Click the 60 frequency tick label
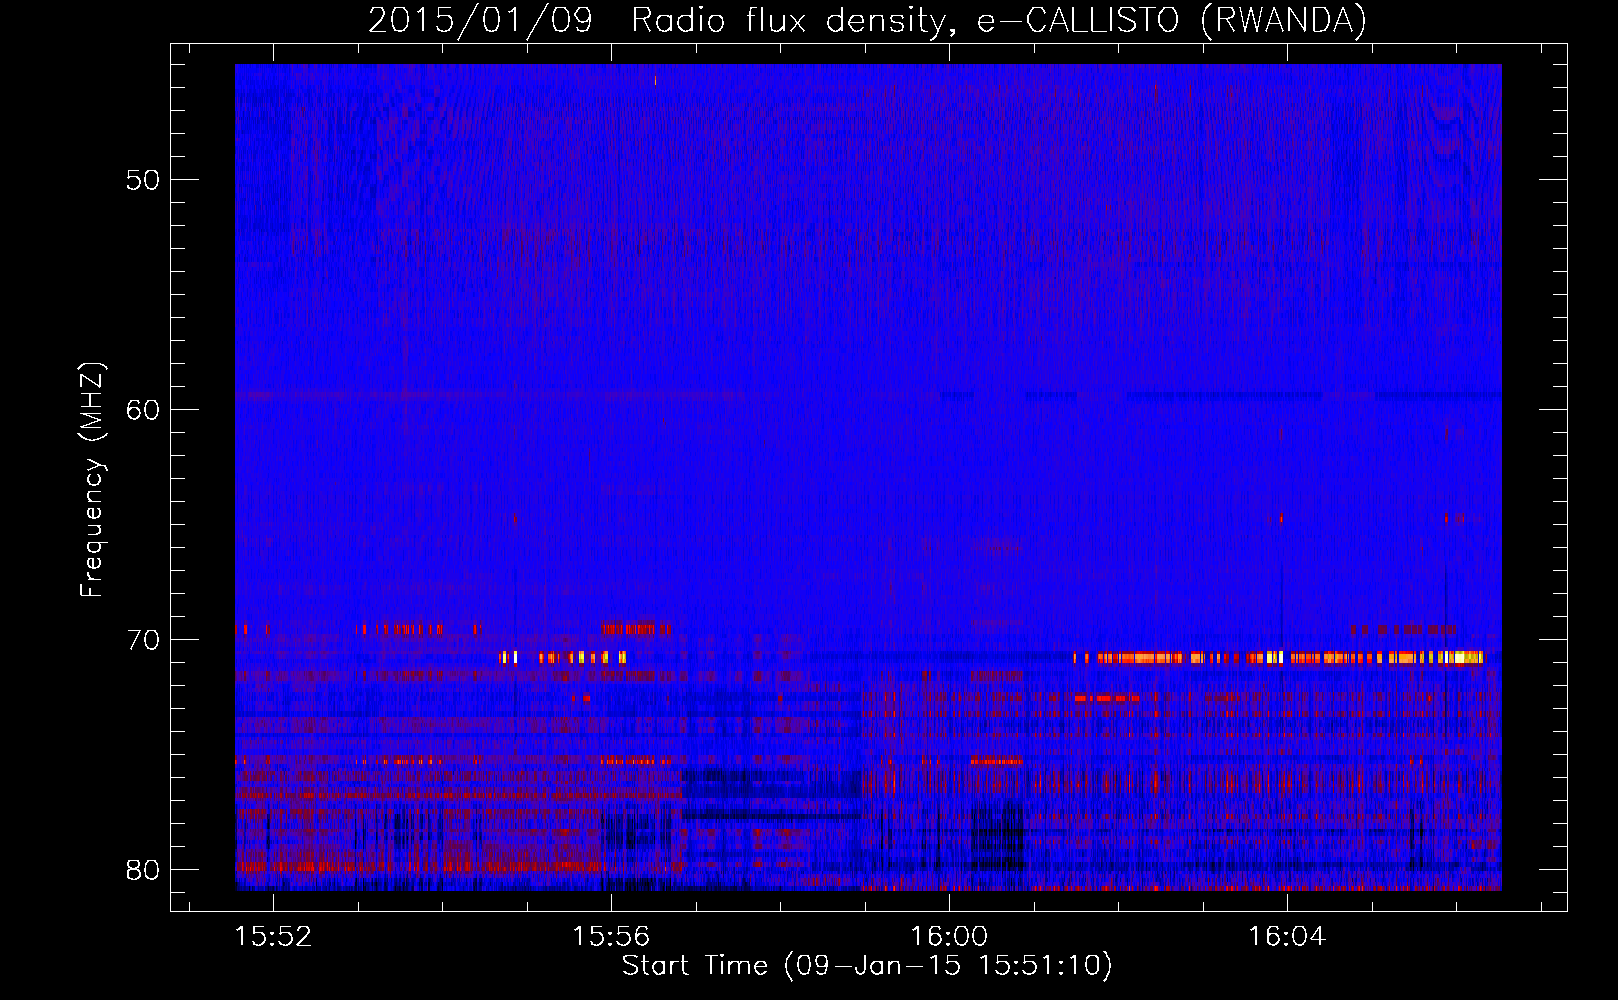Image resolution: width=1618 pixels, height=1000 pixels. [x=141, y=410]
